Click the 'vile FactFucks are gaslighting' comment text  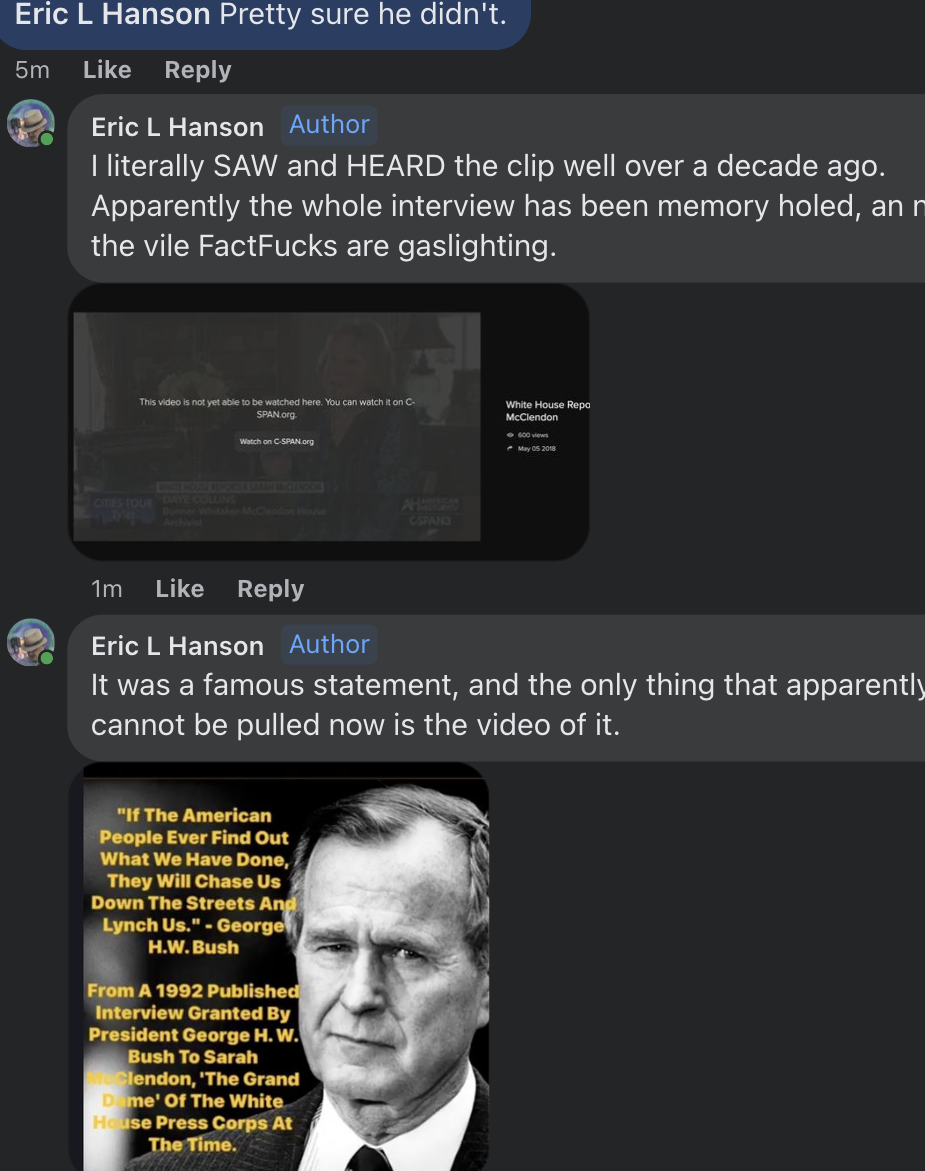(322, 246)
